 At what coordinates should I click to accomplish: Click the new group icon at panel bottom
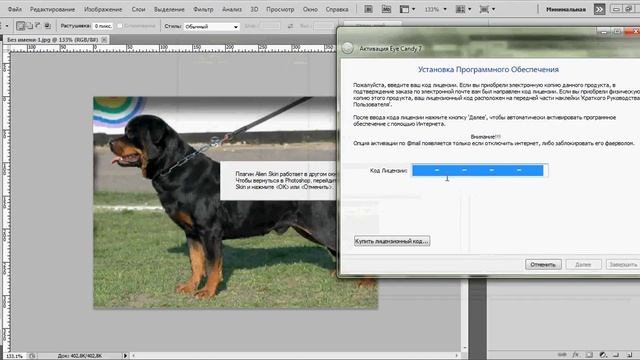coord(616,355)
